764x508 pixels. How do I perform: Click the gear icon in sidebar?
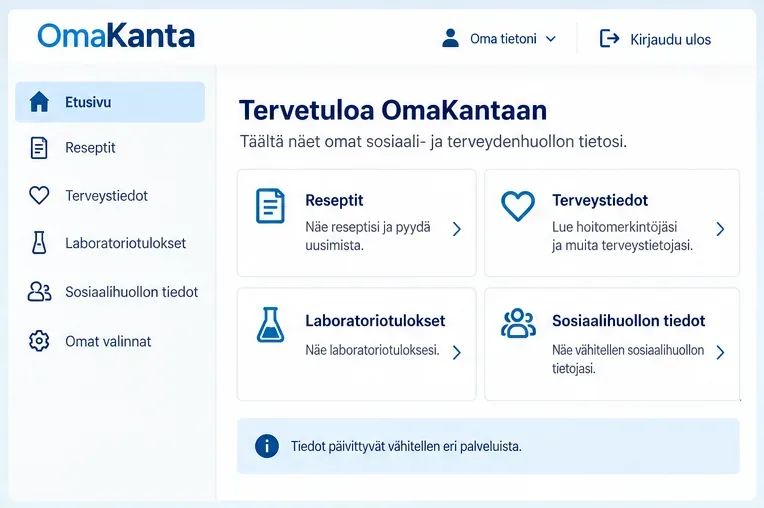[x=39, y=341]
